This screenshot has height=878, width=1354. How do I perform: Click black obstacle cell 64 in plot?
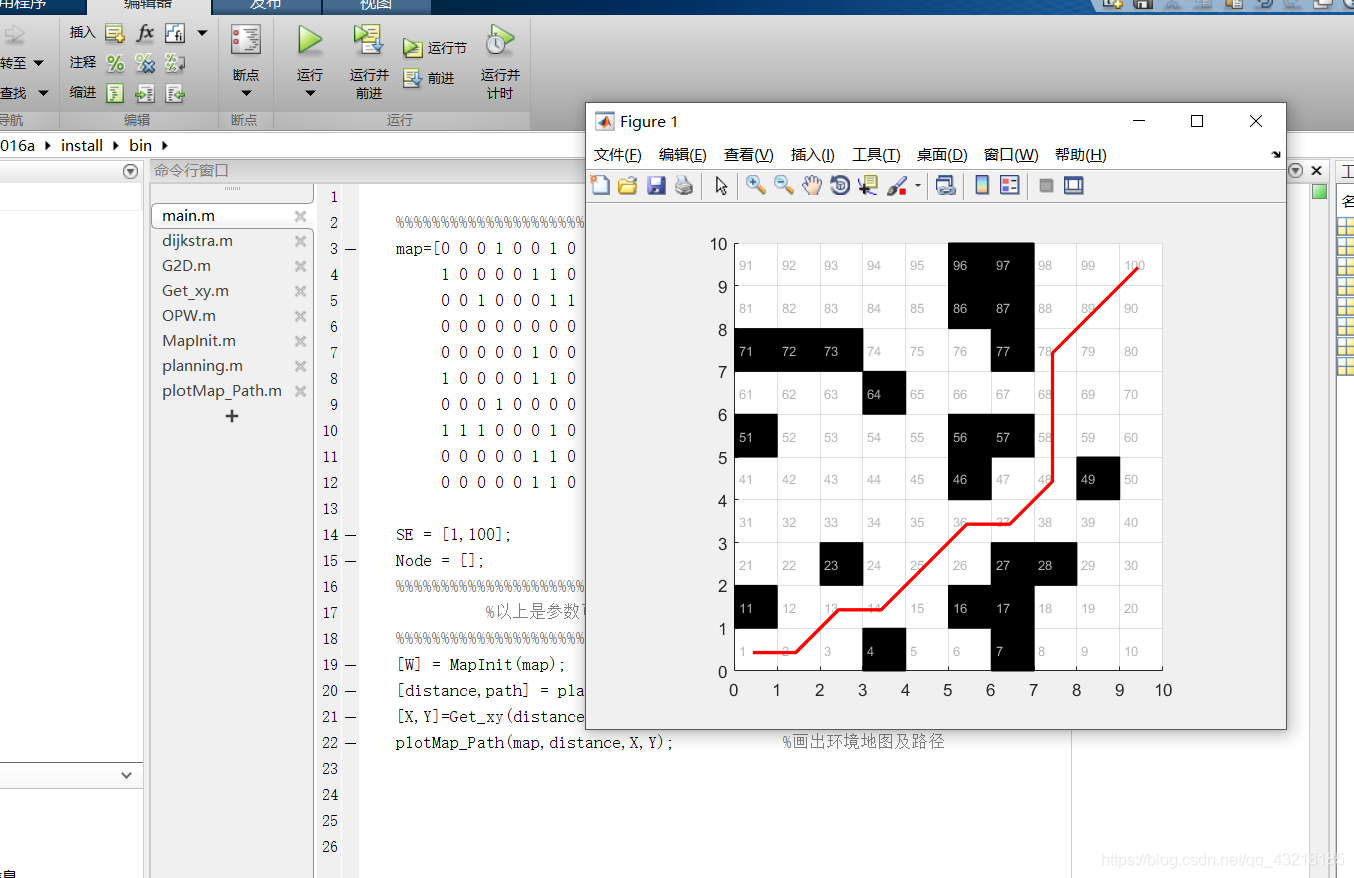(x=884, y=394)
